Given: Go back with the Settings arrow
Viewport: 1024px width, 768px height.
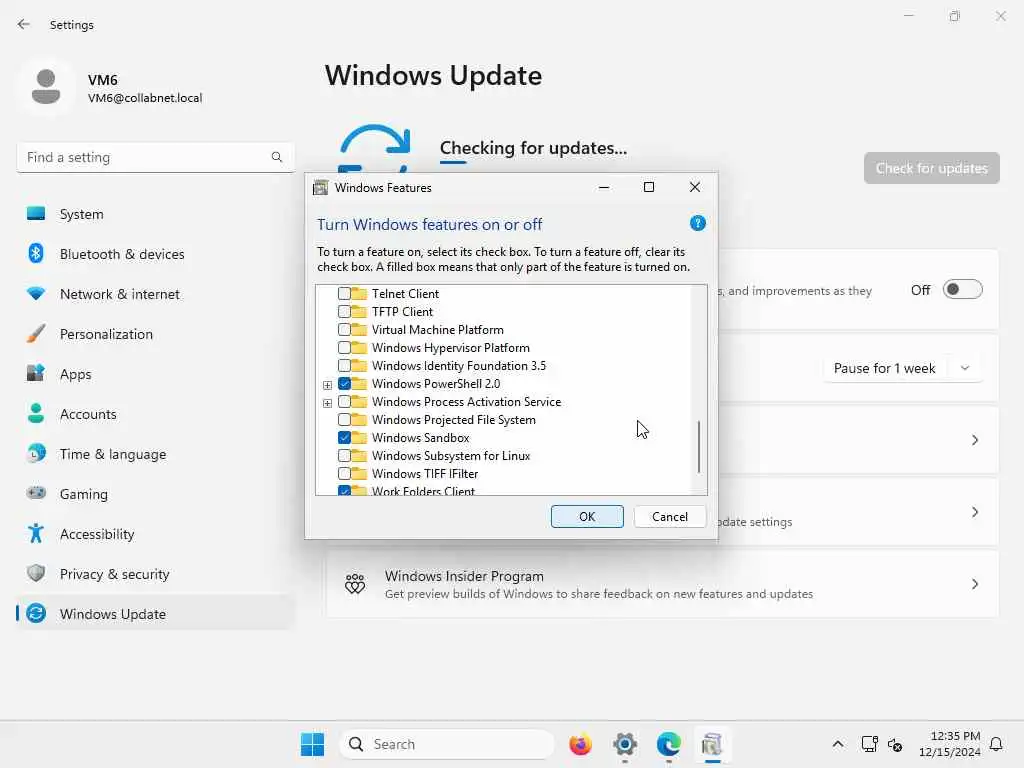Looking at the screenshot, I should click(24, 24).
